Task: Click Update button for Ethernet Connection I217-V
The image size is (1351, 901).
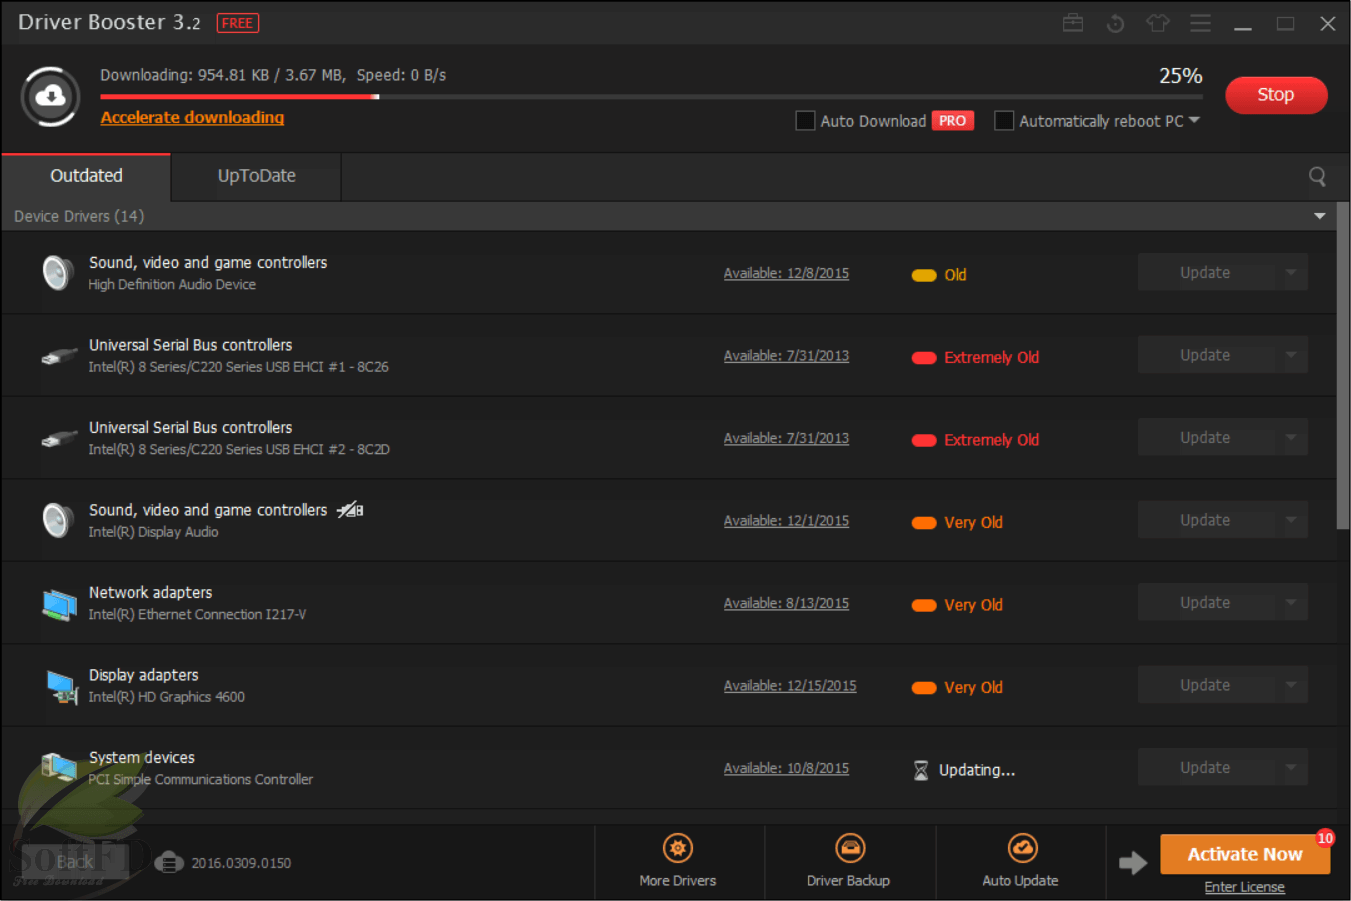Action: tap(1205, 603)
